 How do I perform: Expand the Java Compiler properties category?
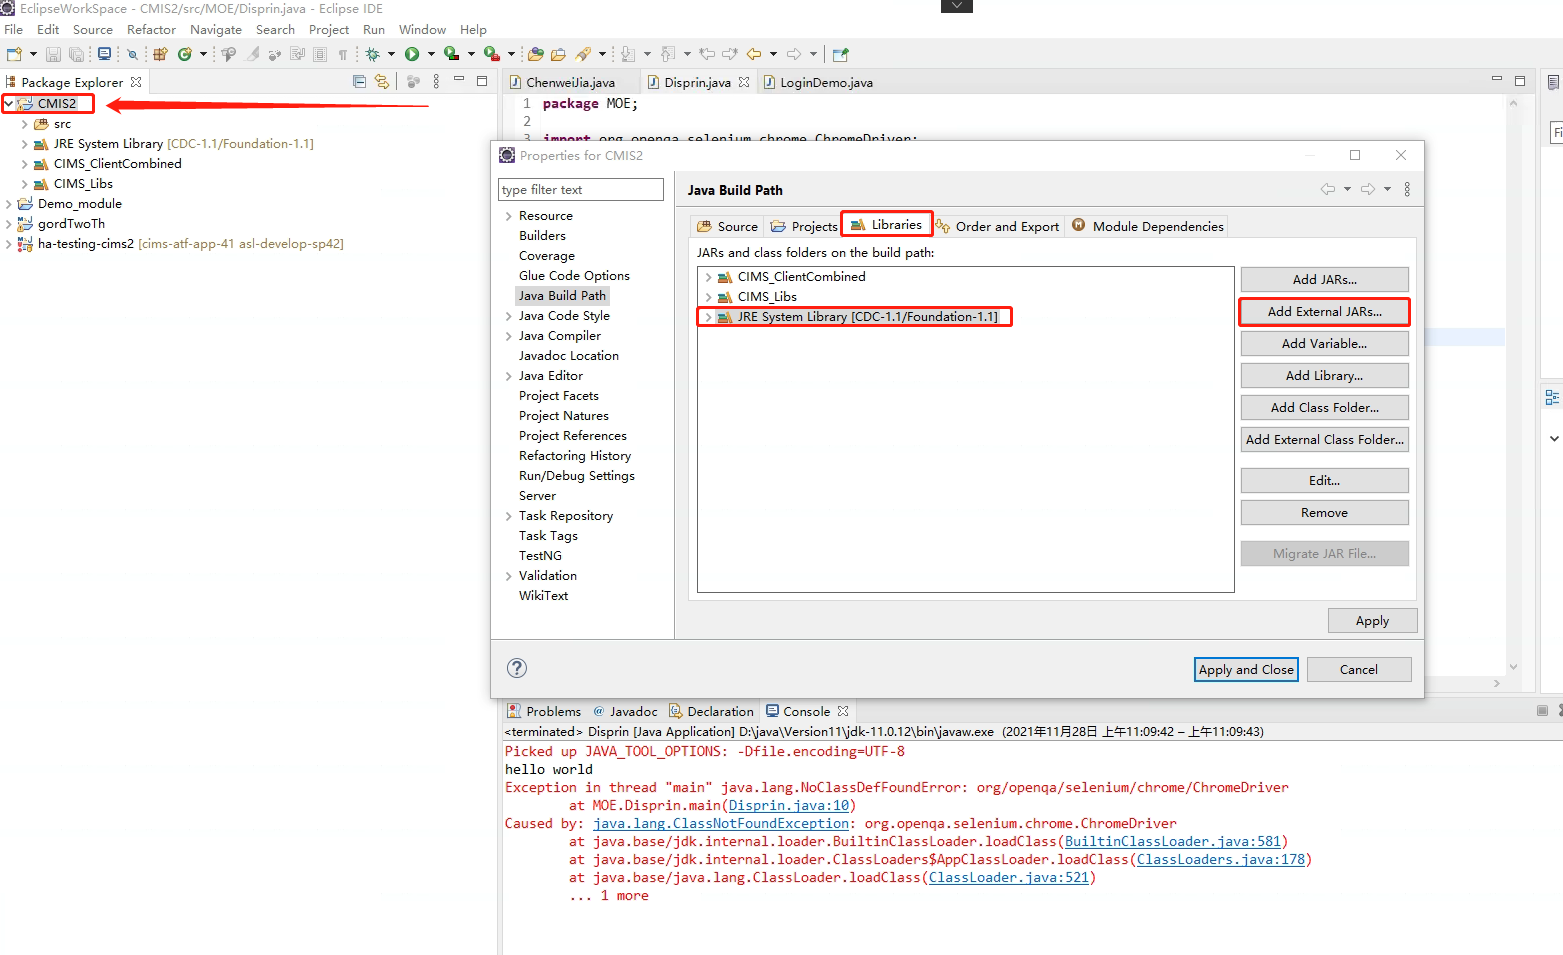click(x=508, y=336)
